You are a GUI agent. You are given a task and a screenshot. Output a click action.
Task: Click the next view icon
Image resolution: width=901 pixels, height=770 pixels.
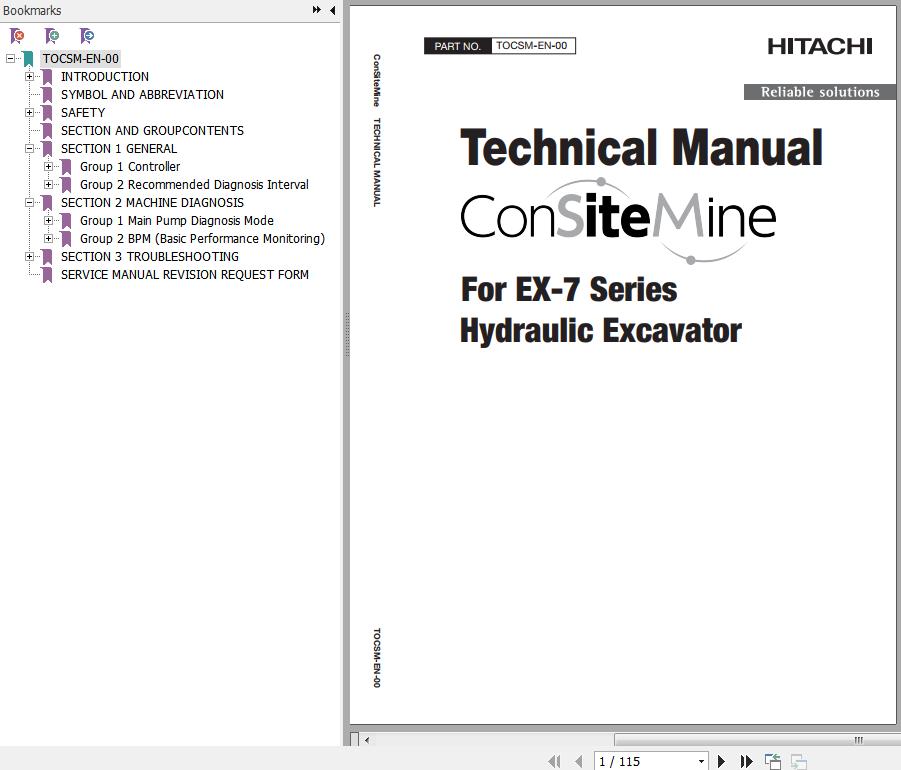799,761
